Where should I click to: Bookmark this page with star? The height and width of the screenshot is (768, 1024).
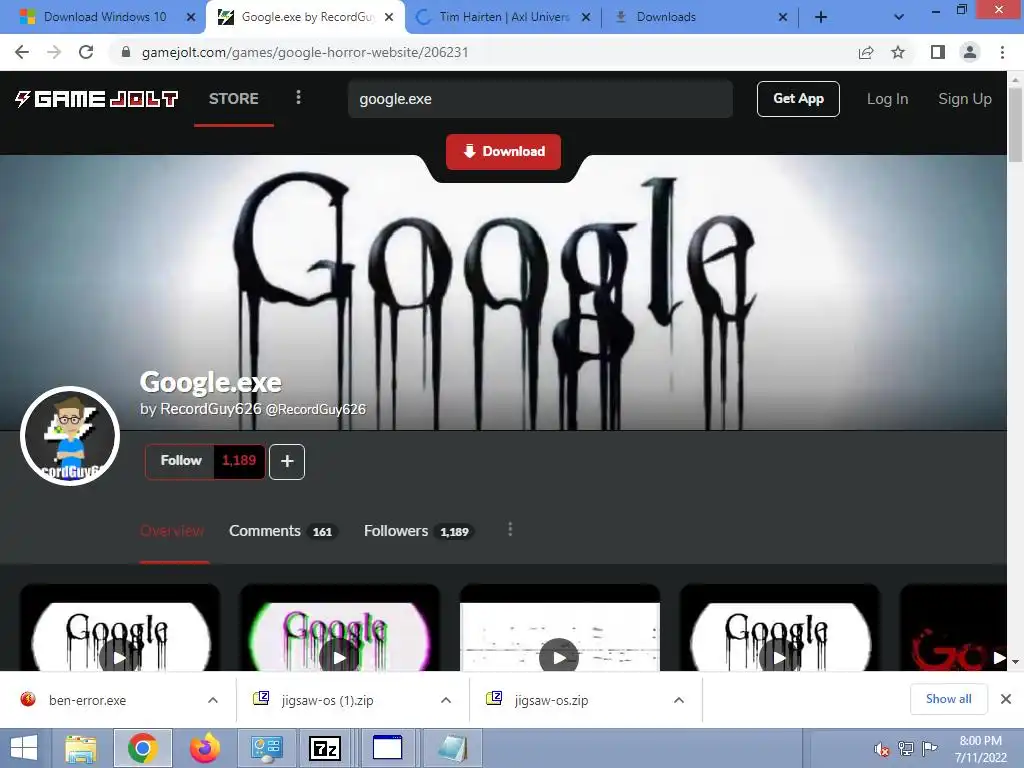point(898,52)
